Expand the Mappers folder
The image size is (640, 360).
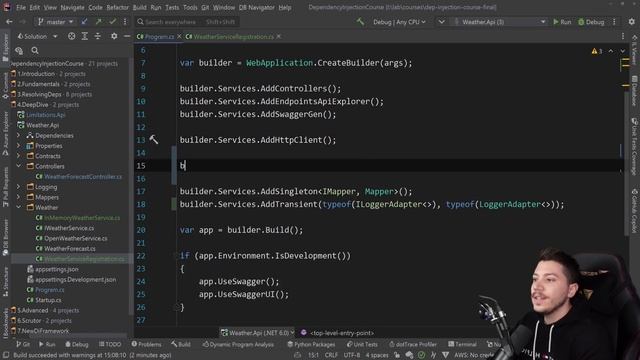[18, 197]
